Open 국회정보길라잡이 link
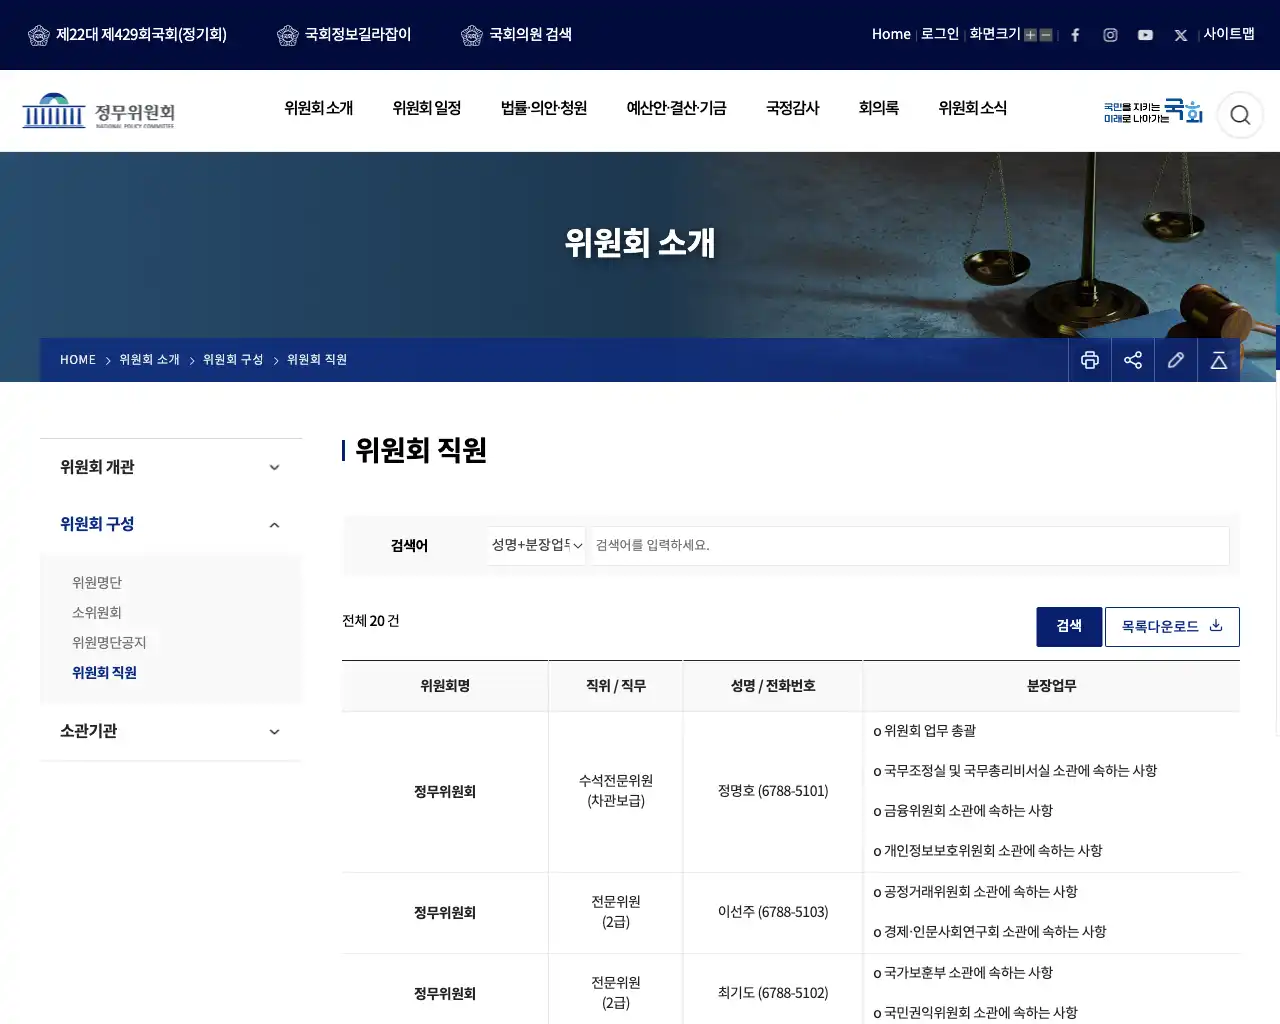This screenshot has width=1280, height=1024. [x=344, y=35]
